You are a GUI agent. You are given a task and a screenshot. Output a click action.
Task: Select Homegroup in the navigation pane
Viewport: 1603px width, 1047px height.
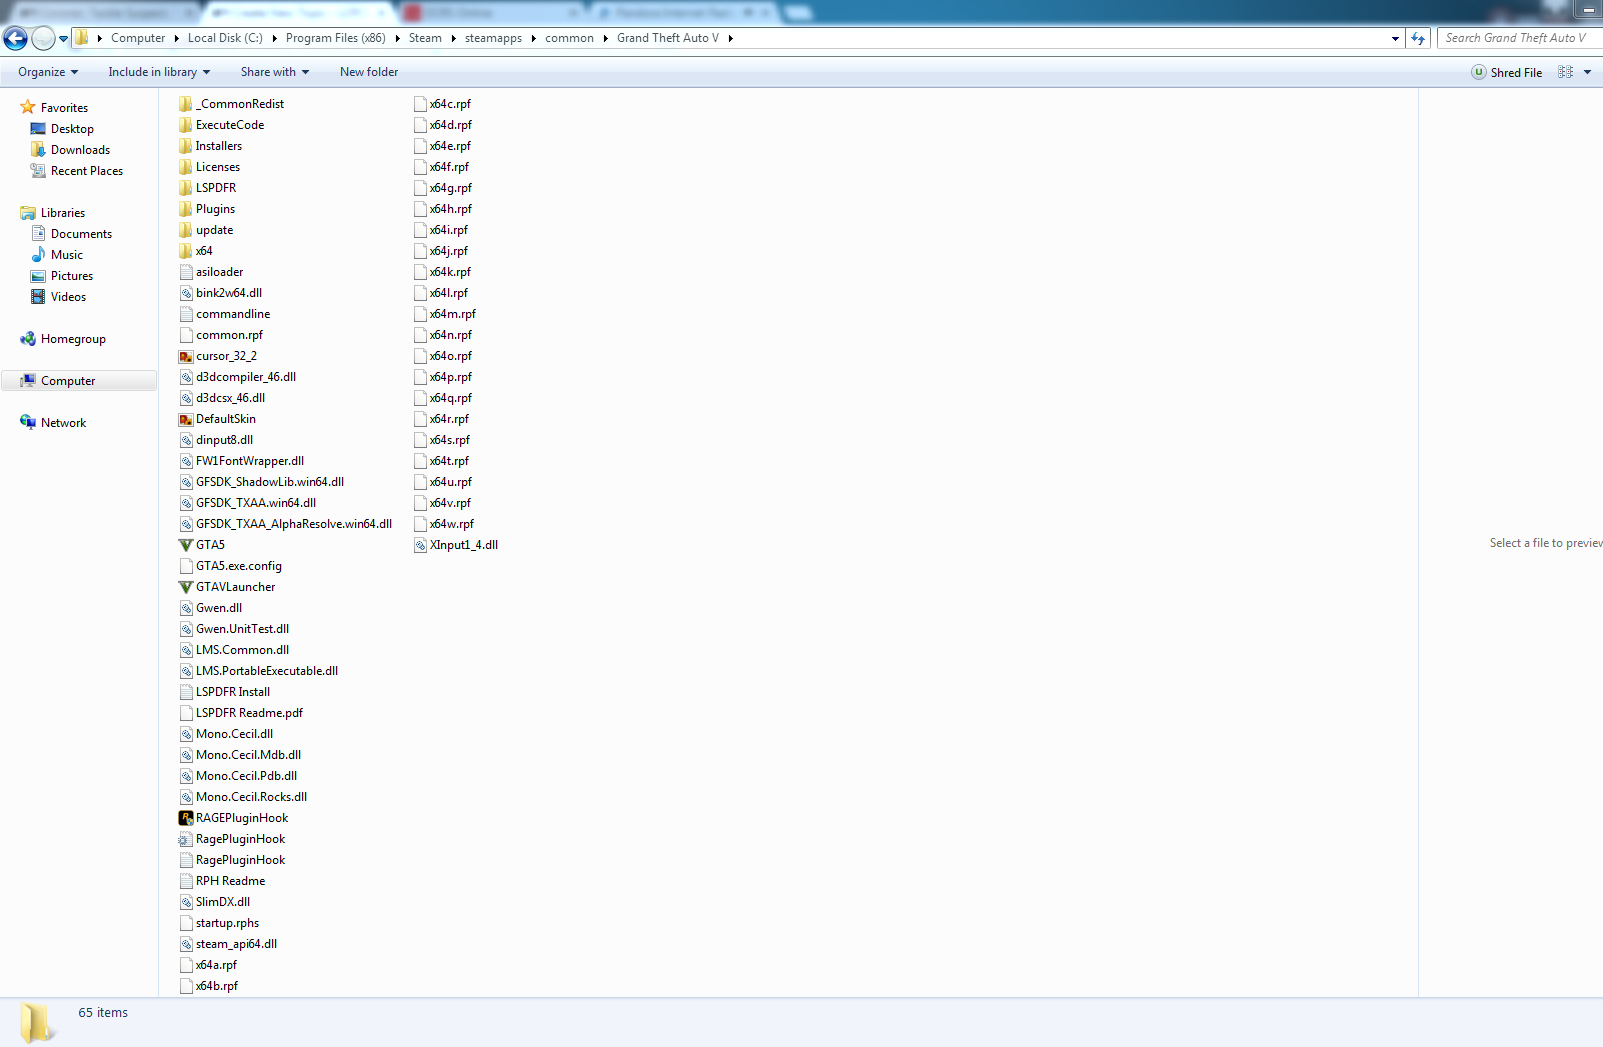(x=73, y=339)
